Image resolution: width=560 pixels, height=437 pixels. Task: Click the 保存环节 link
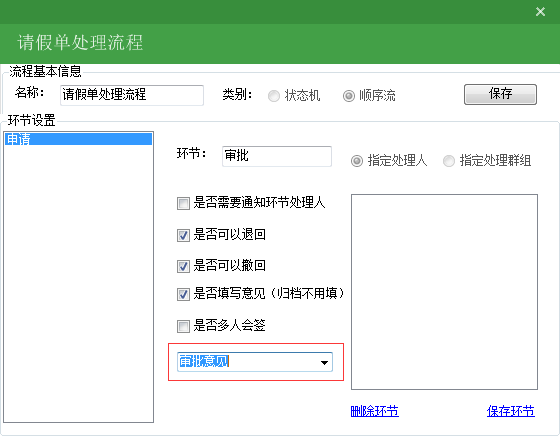click(511, 411)
